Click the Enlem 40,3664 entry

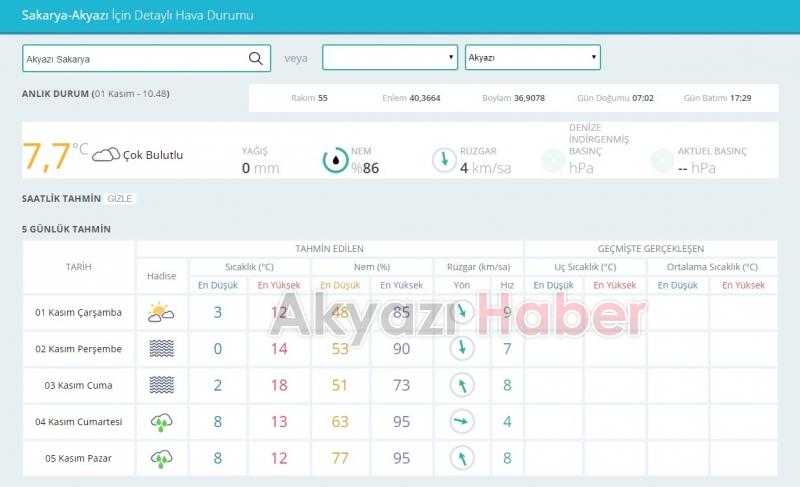411,98
